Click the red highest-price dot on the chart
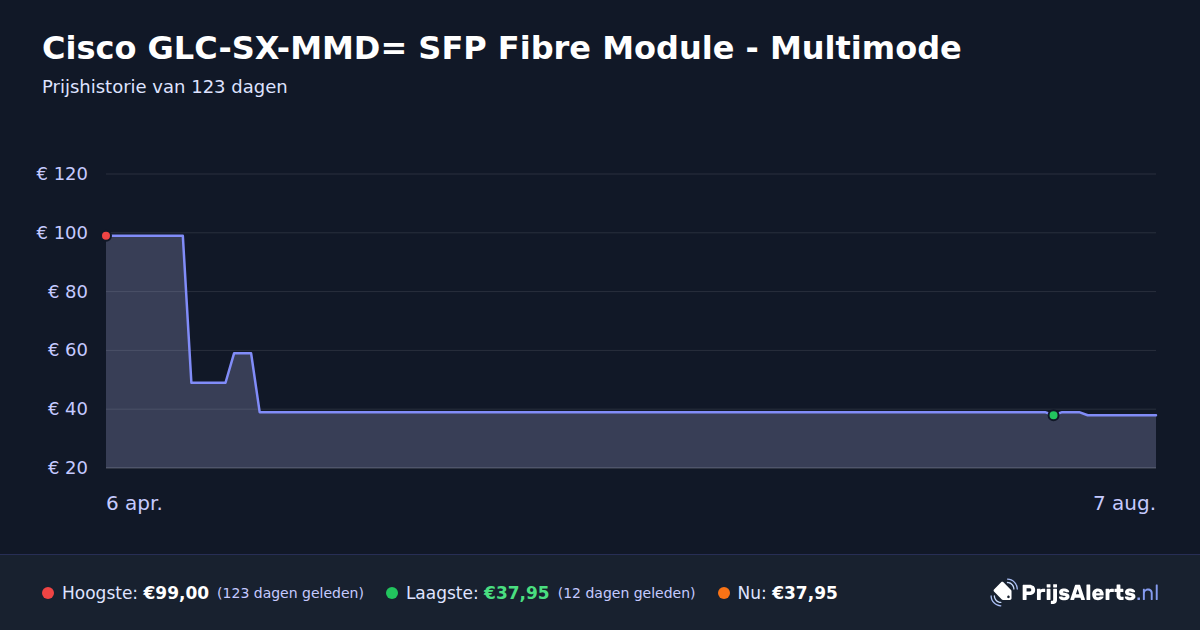The height and width of the screenshot is (630, 1200). point(106,236)
